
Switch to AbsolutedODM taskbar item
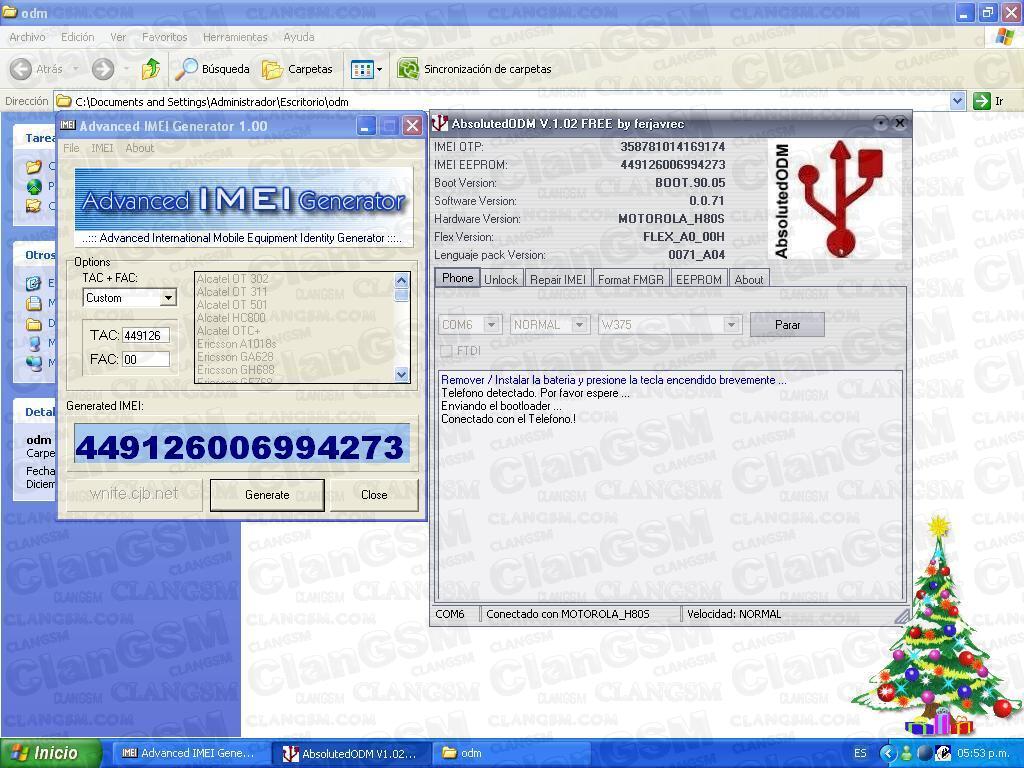click(x=350, y=753)
